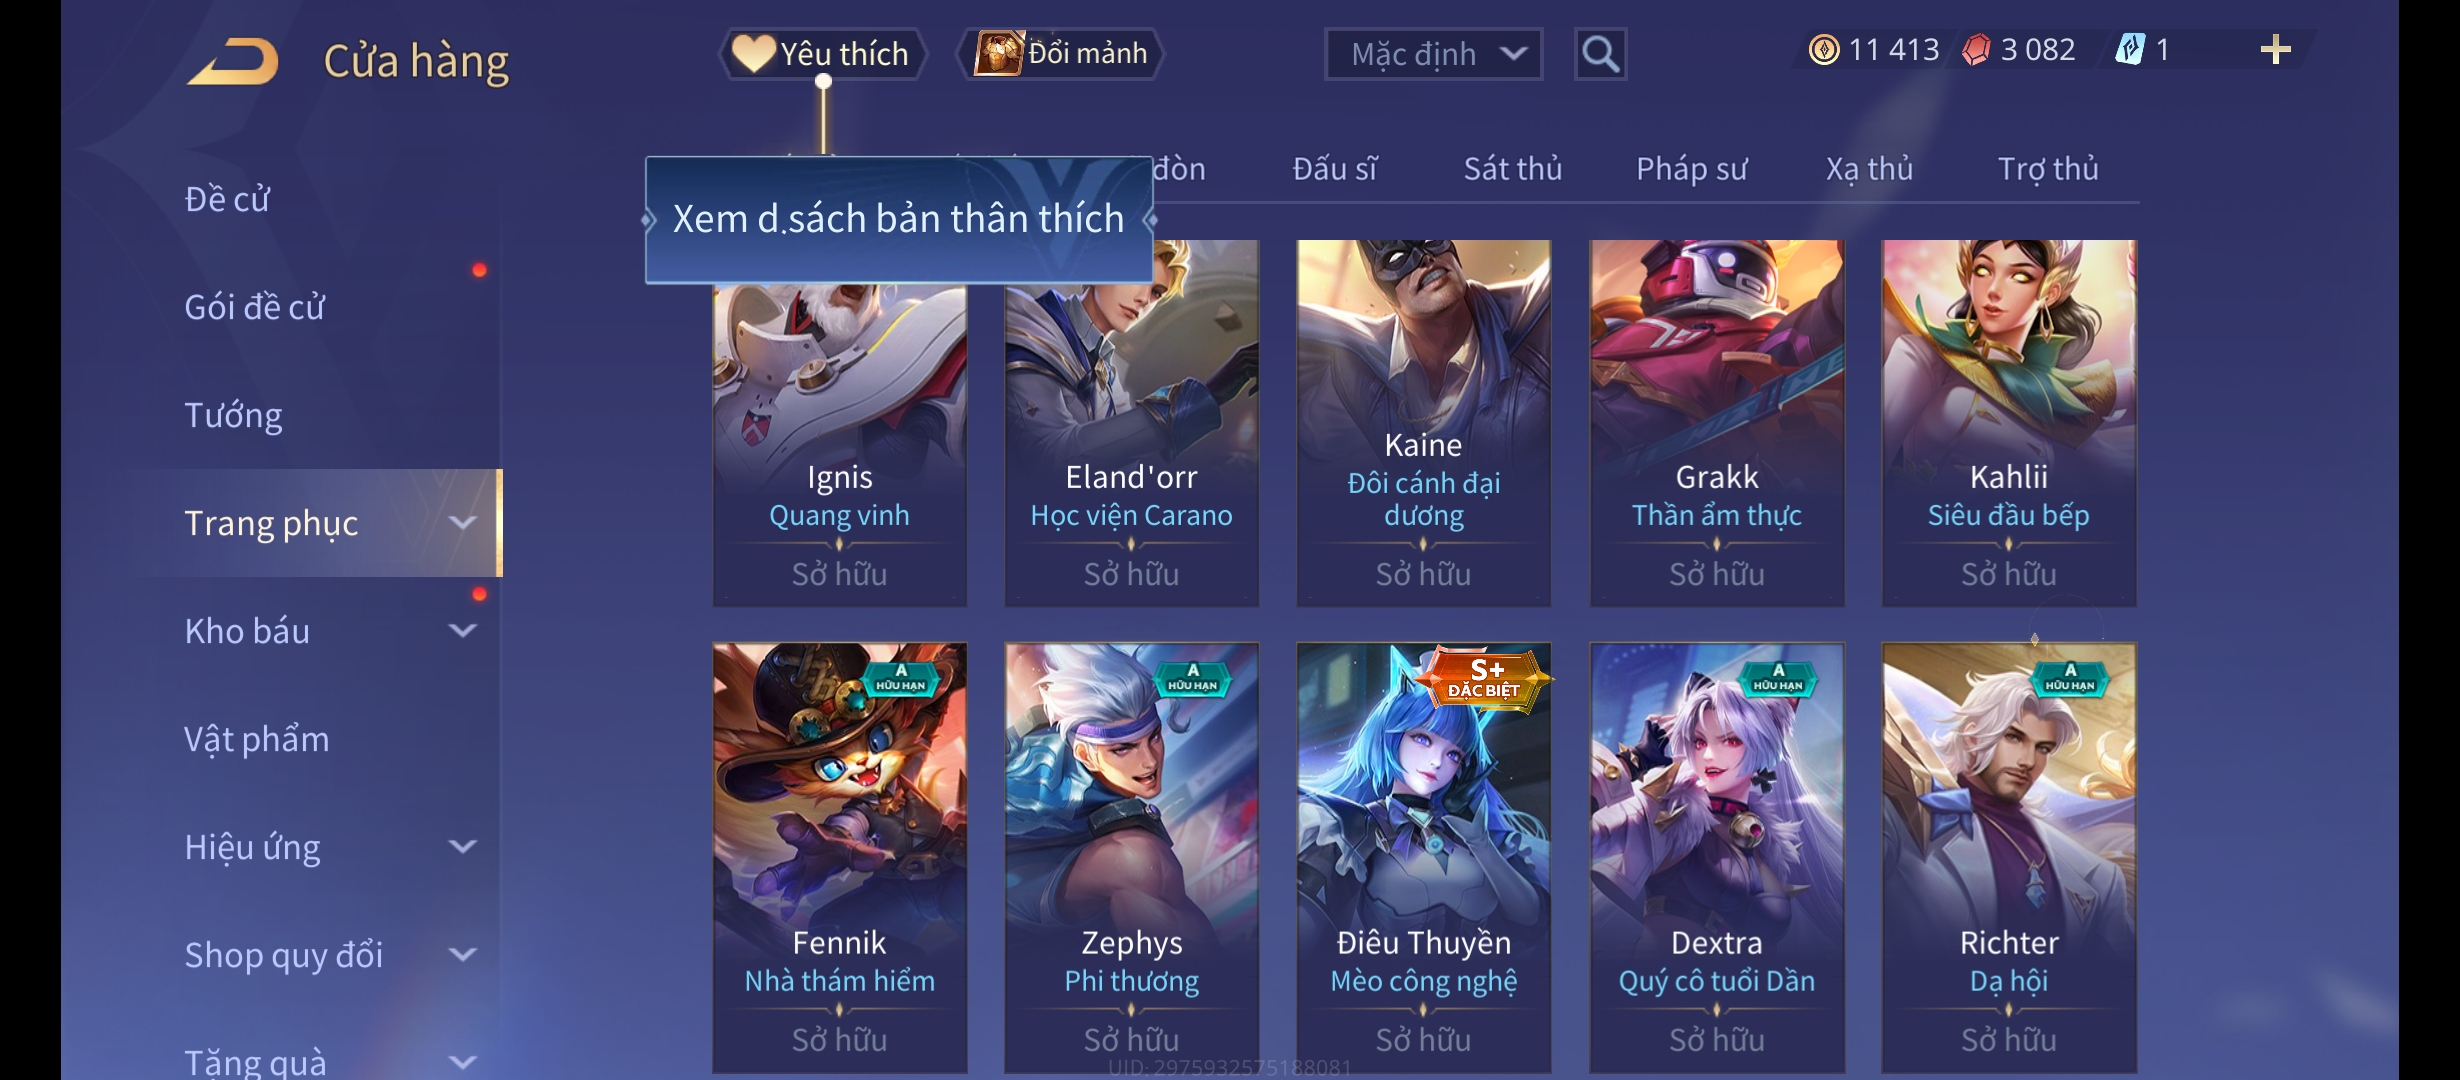Screen dimensions: 2460x1080
Task: Switch to the Pháp sư tab
Action: [x=1691, y=169]
